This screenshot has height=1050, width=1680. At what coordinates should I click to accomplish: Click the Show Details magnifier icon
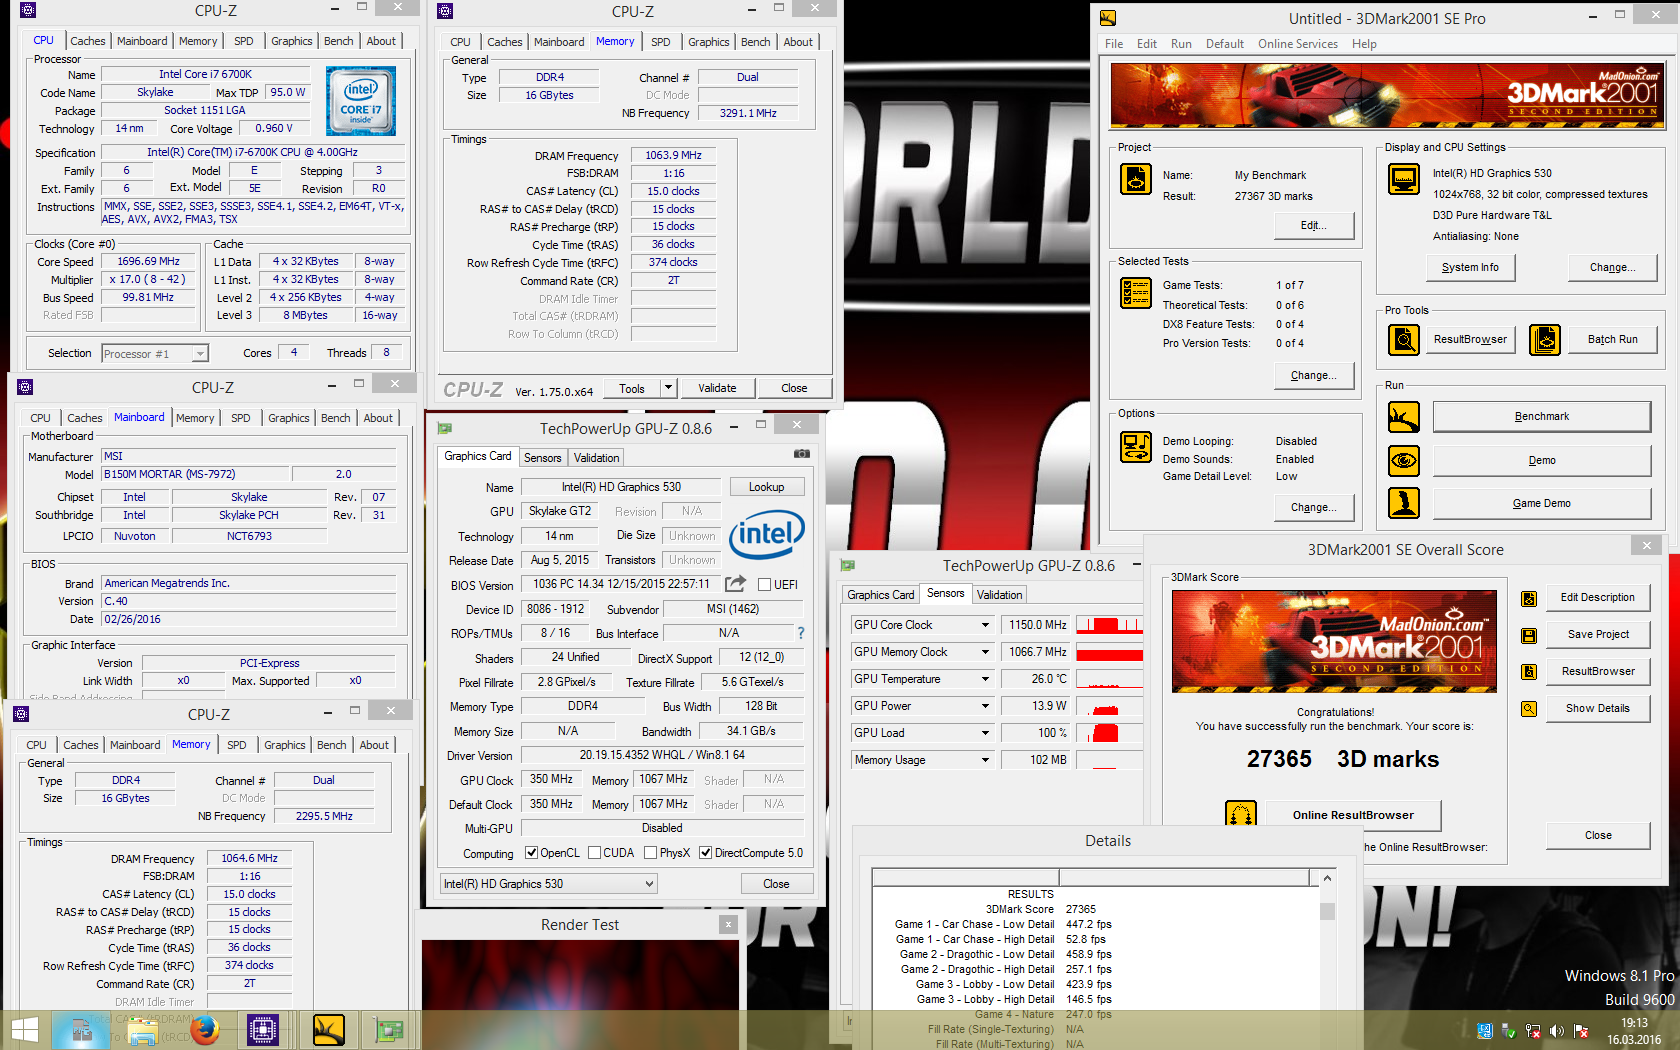pyautogui.click(x=1529, y=709)
